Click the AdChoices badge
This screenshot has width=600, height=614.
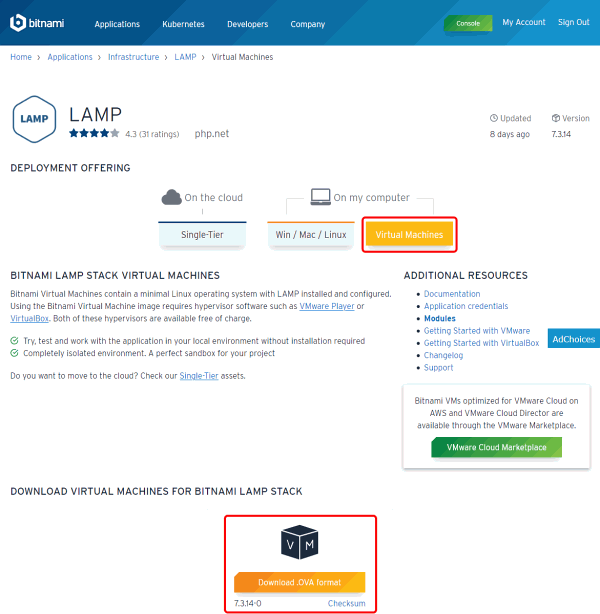574,339
